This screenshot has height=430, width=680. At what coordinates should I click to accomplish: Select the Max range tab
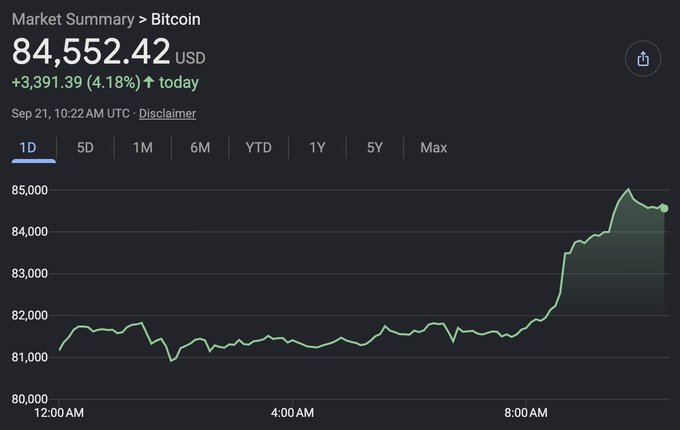click(x=433, y=148)
